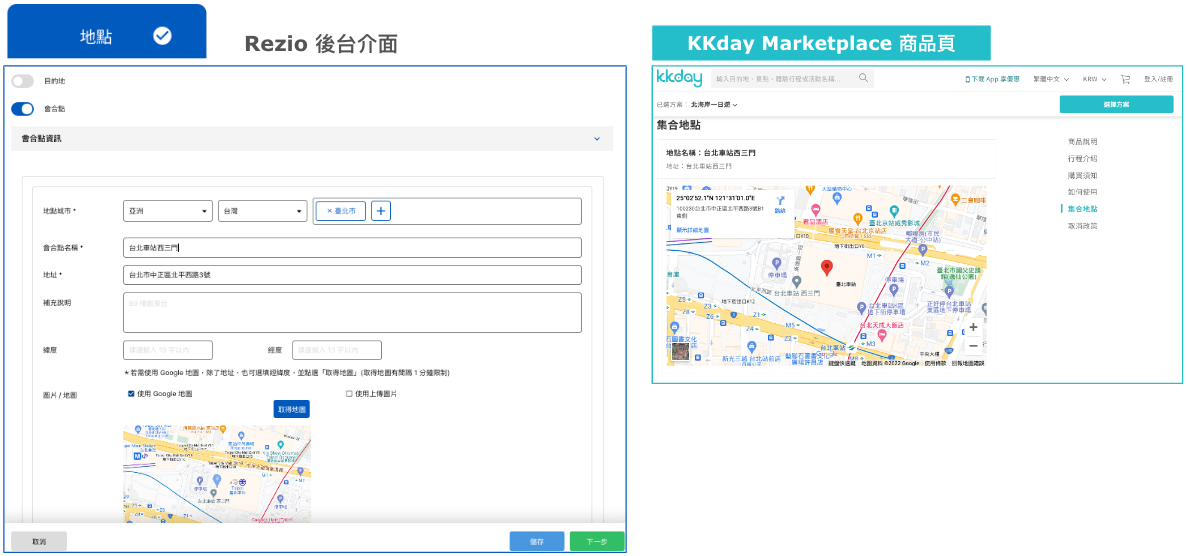Click the plus icon to add city

click(x=381, y=211)
